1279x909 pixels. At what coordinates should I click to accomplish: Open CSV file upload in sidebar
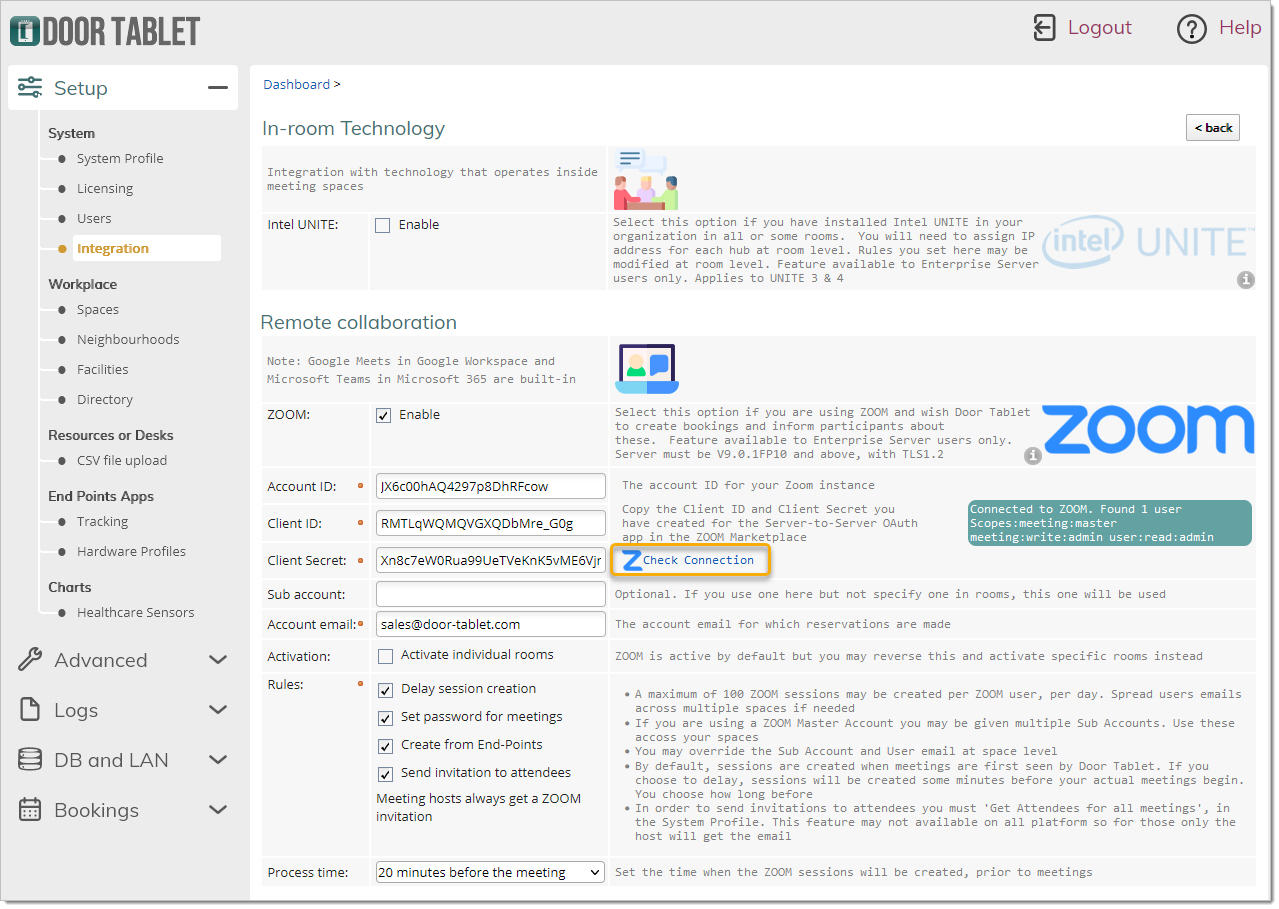pos(122,460)
